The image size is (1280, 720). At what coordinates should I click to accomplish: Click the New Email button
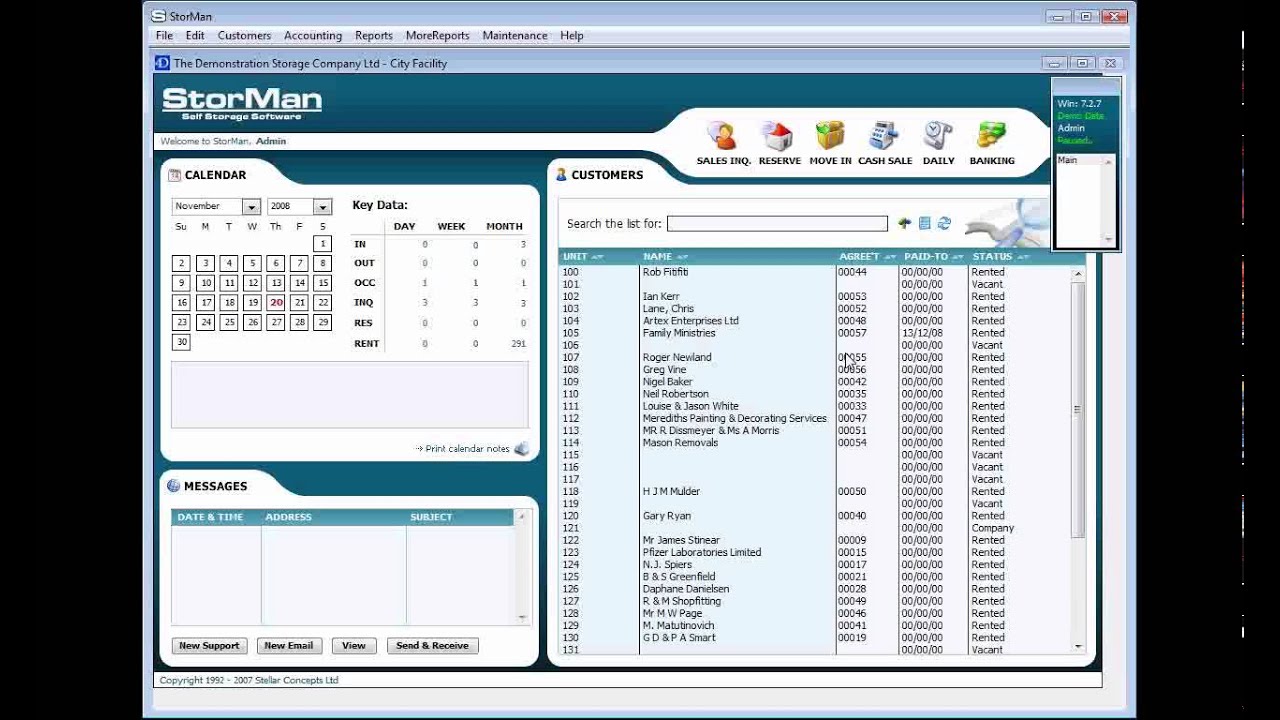(288, 646)
